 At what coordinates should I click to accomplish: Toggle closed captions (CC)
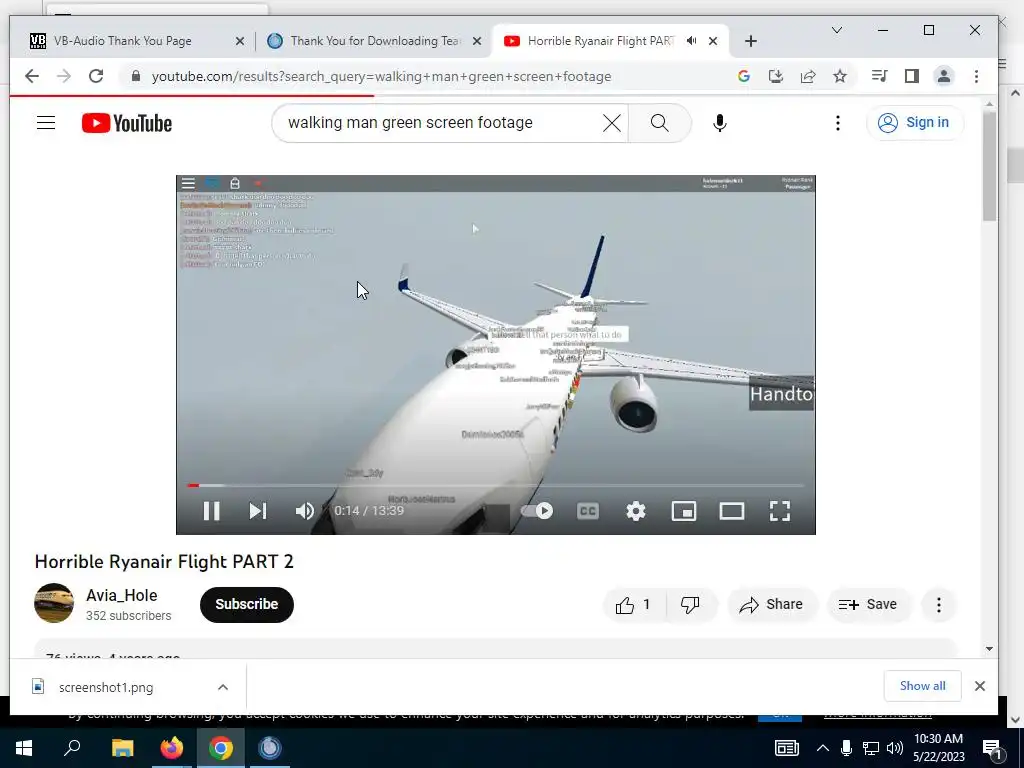588,511
